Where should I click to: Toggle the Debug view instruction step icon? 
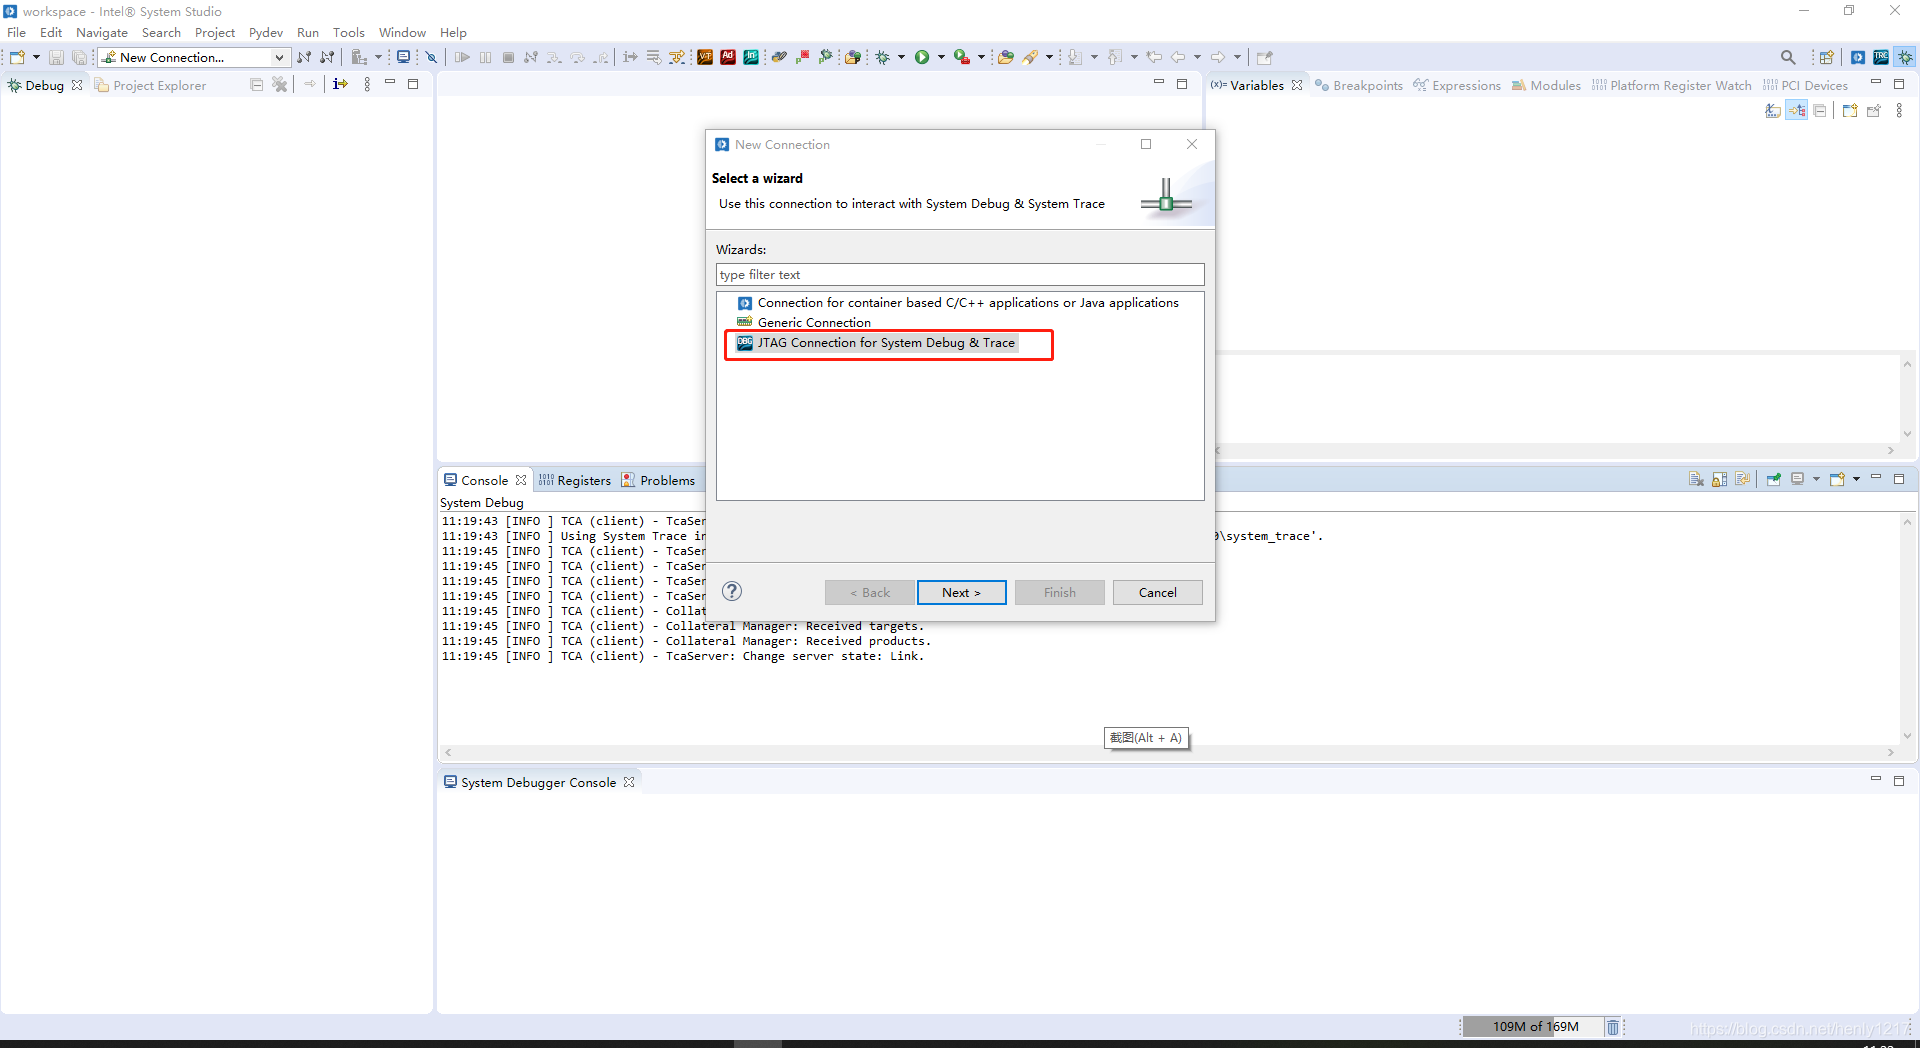click(340, 84)
